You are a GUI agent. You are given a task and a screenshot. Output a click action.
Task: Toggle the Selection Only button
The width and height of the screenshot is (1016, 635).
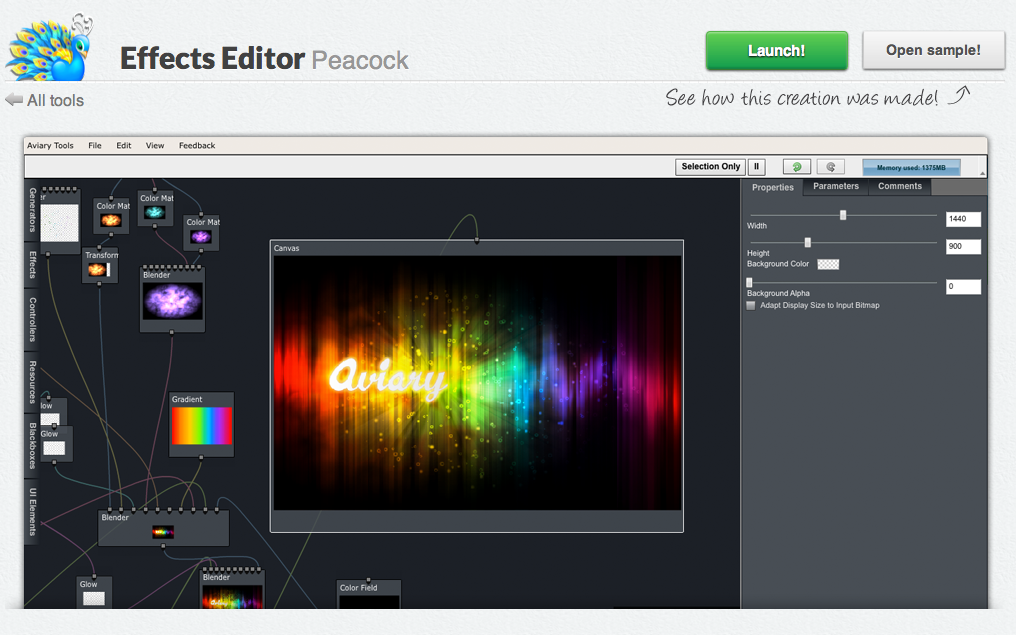(710, 167)
